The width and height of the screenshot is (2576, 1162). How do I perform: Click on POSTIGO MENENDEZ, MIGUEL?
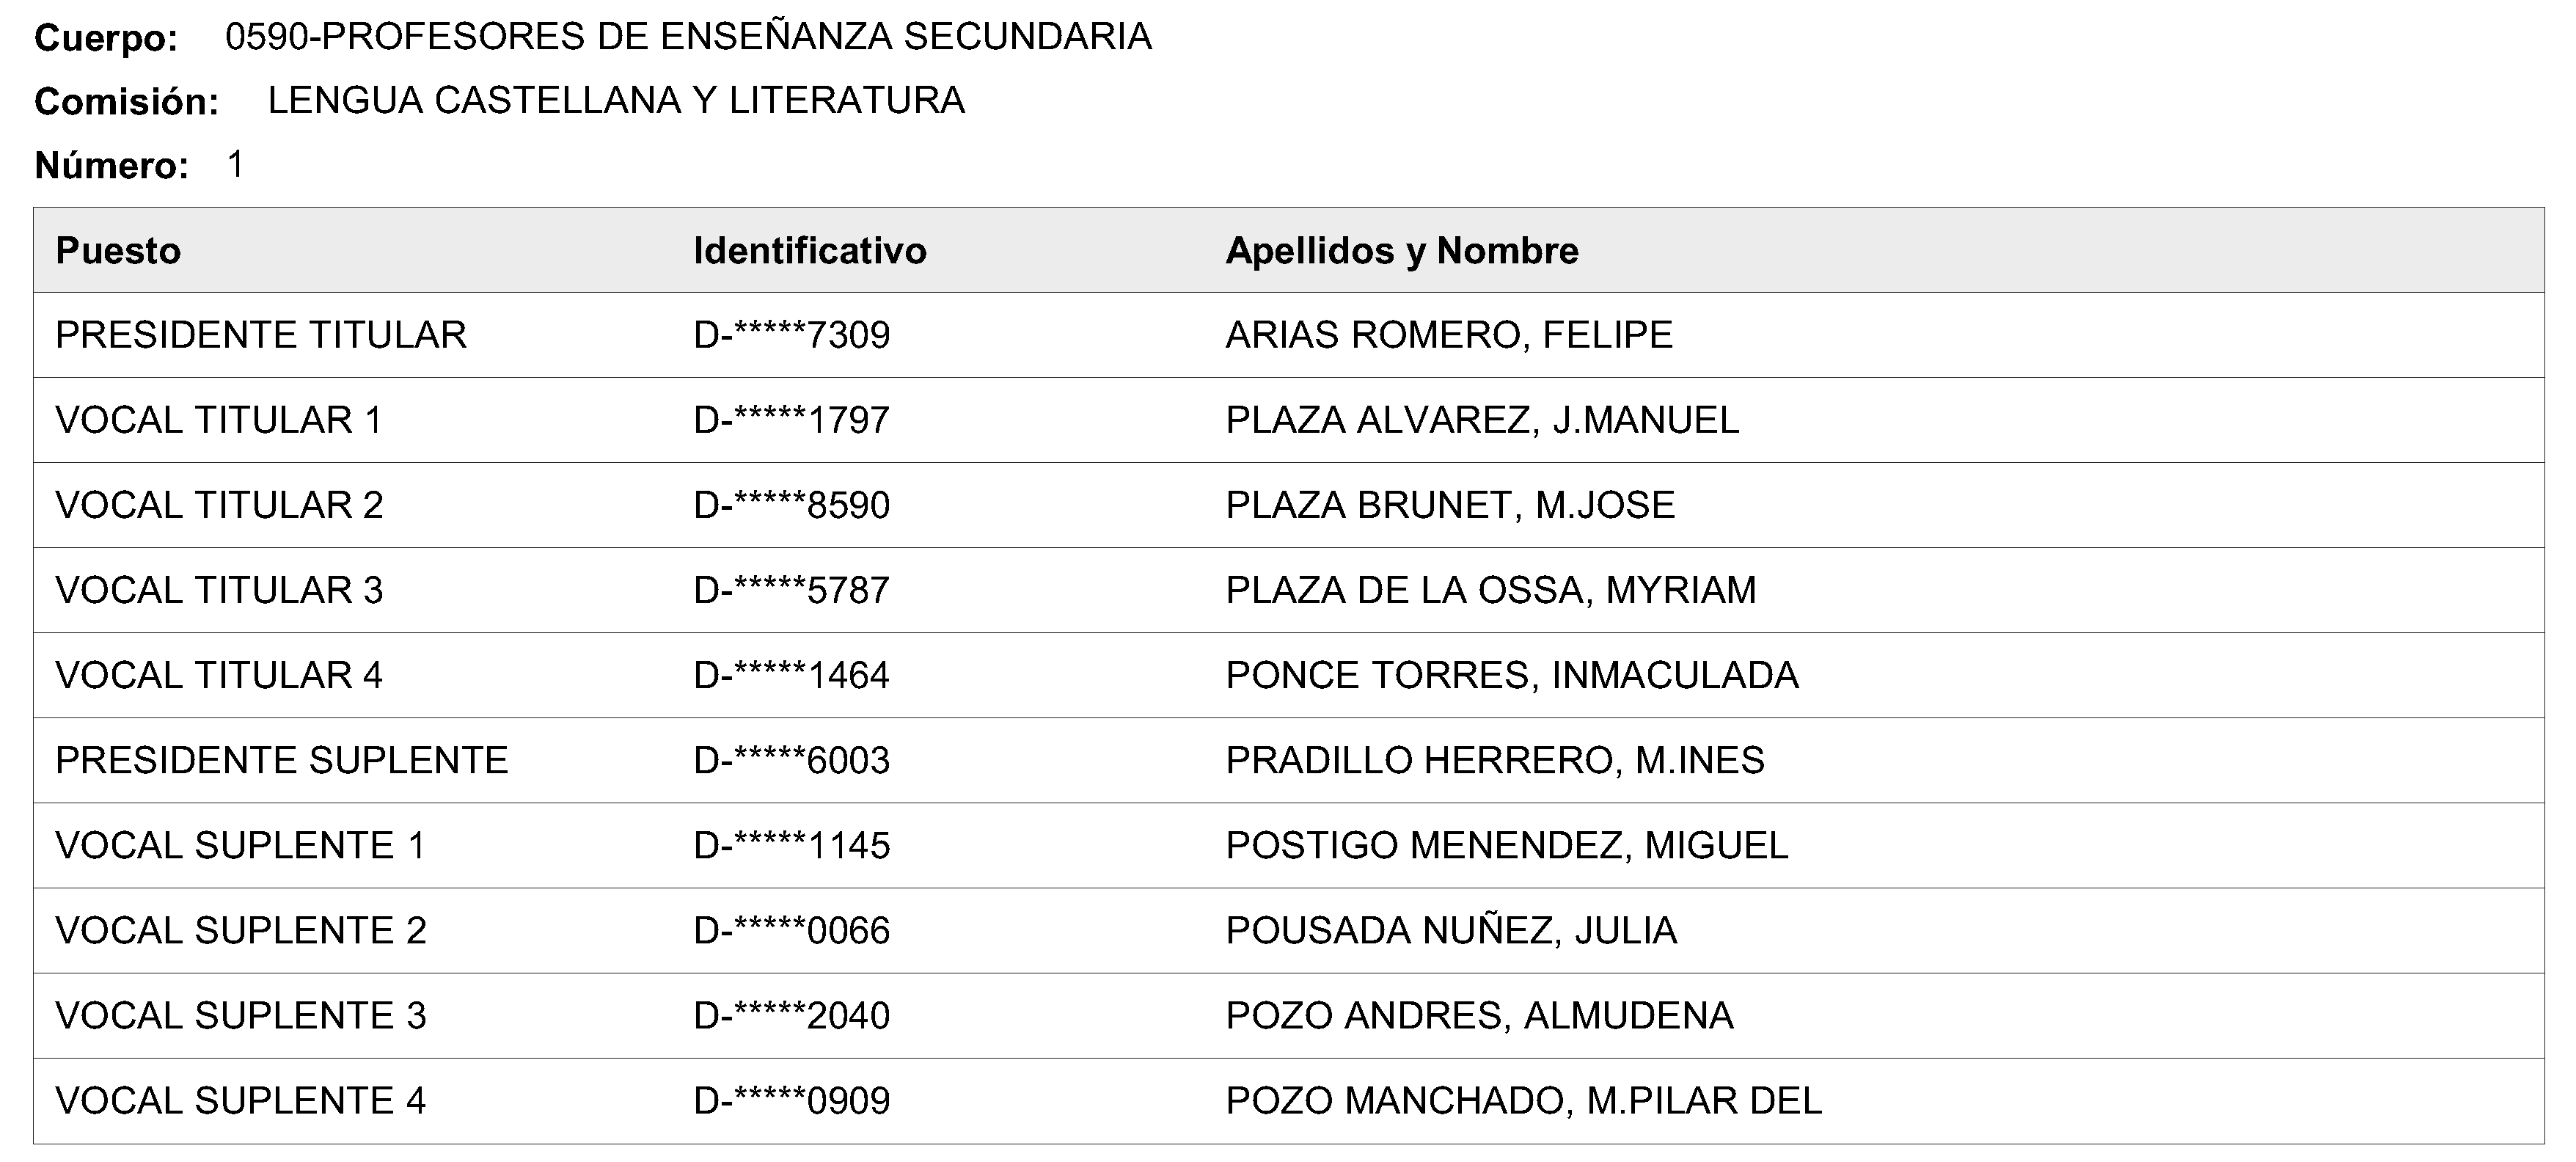[1507, 845]
